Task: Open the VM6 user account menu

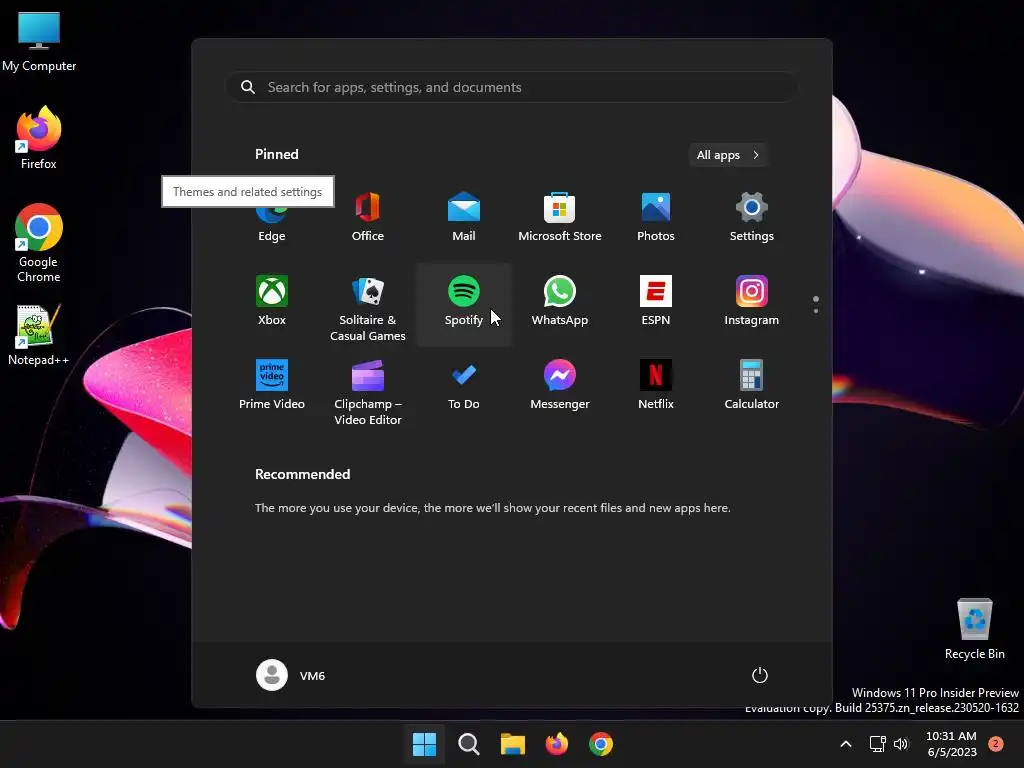Action: coord(291,675)
